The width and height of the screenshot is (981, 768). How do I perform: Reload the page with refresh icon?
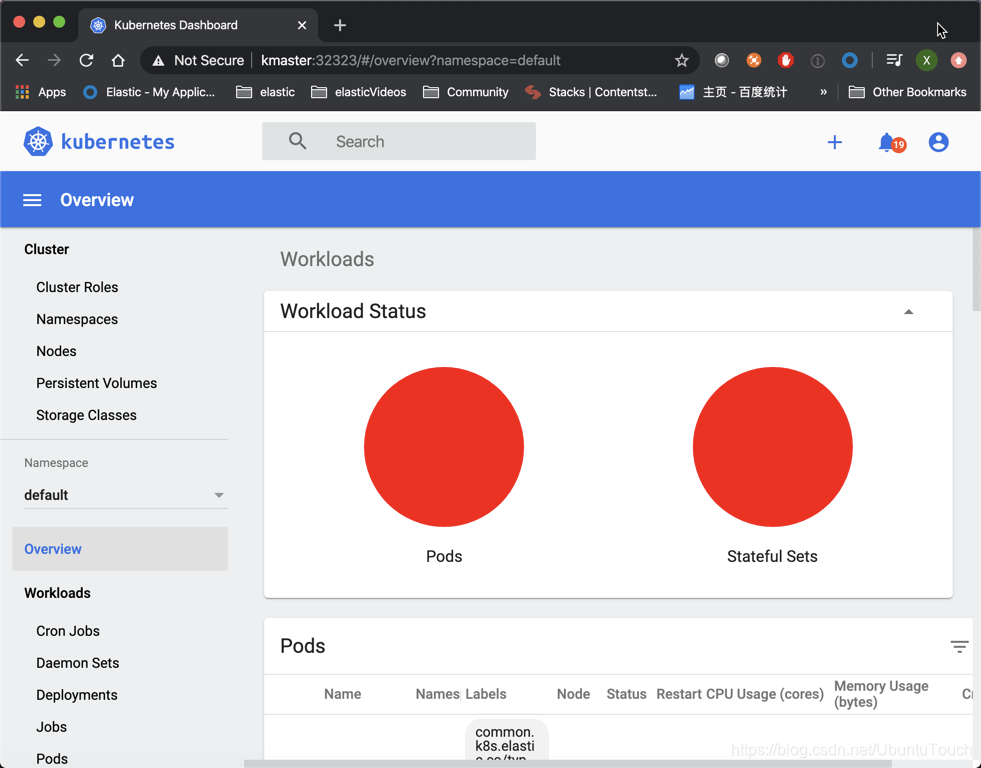(x=86, y=60)
